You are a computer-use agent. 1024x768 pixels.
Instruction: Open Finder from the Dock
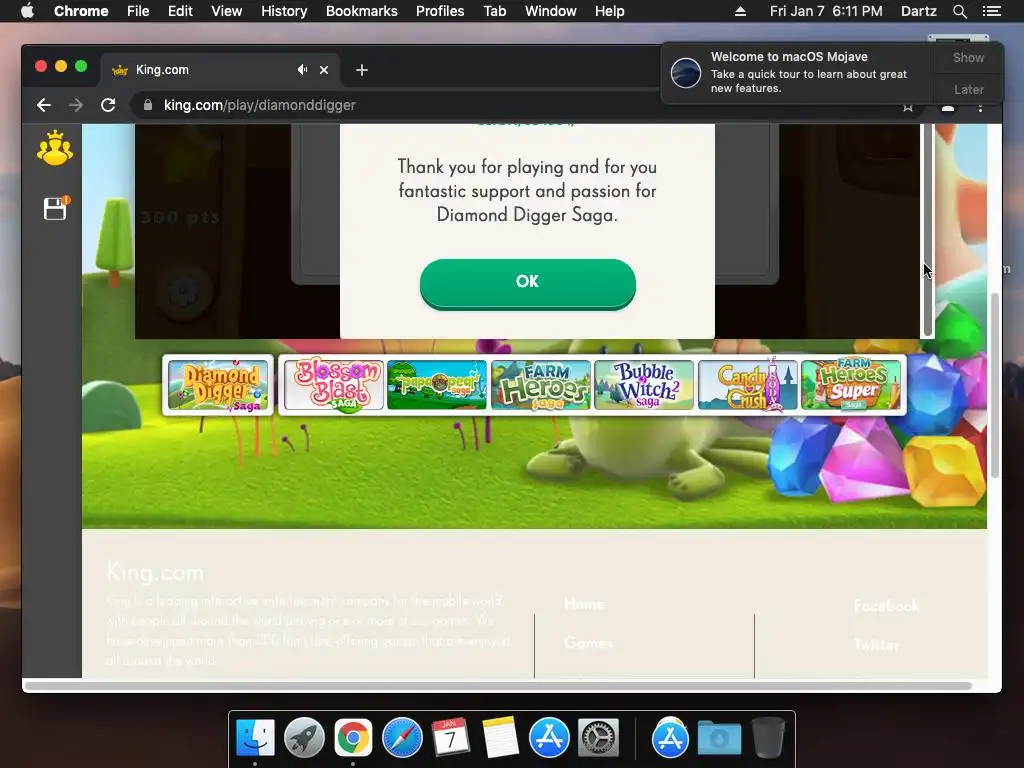coord(255,738)
